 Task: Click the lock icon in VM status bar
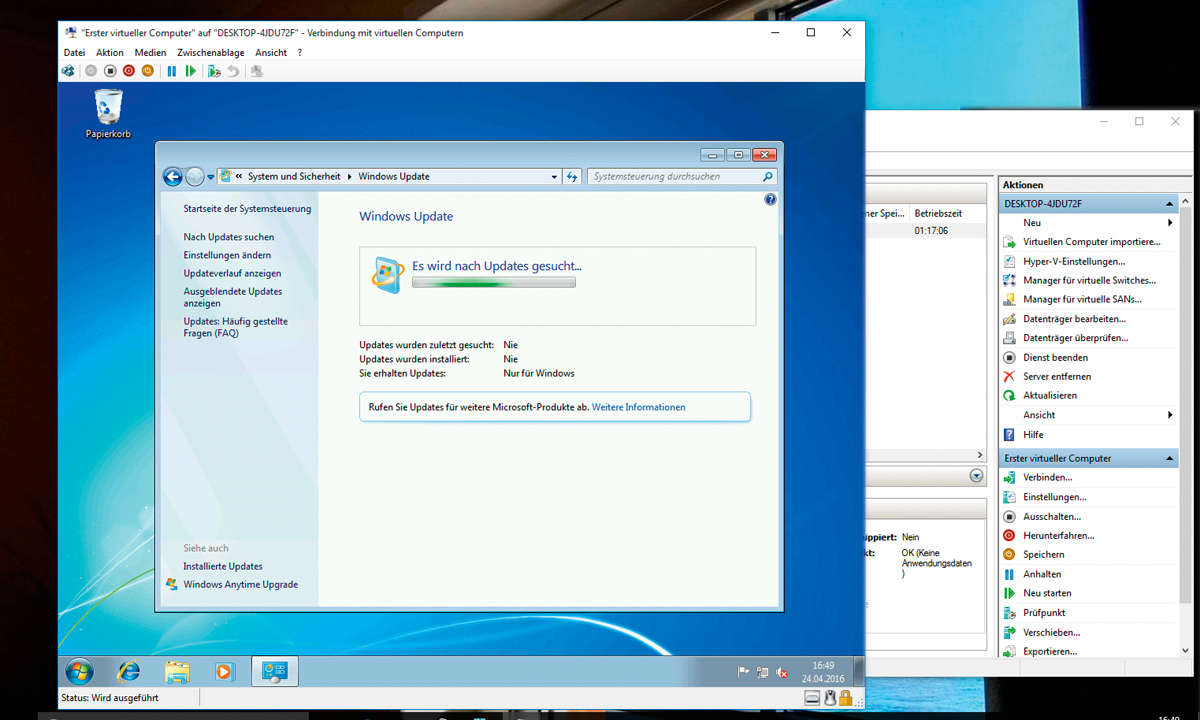click(x=848, y=698)
